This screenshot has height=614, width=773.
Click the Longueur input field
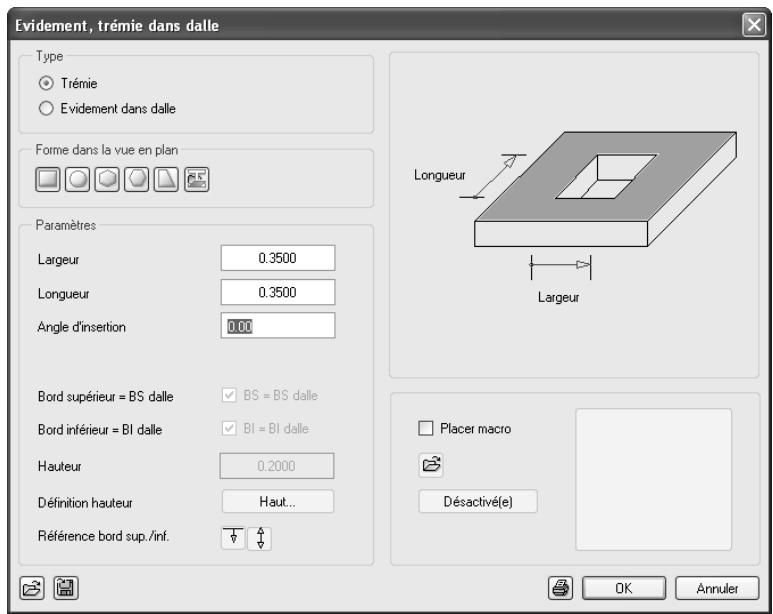[278, 292]
